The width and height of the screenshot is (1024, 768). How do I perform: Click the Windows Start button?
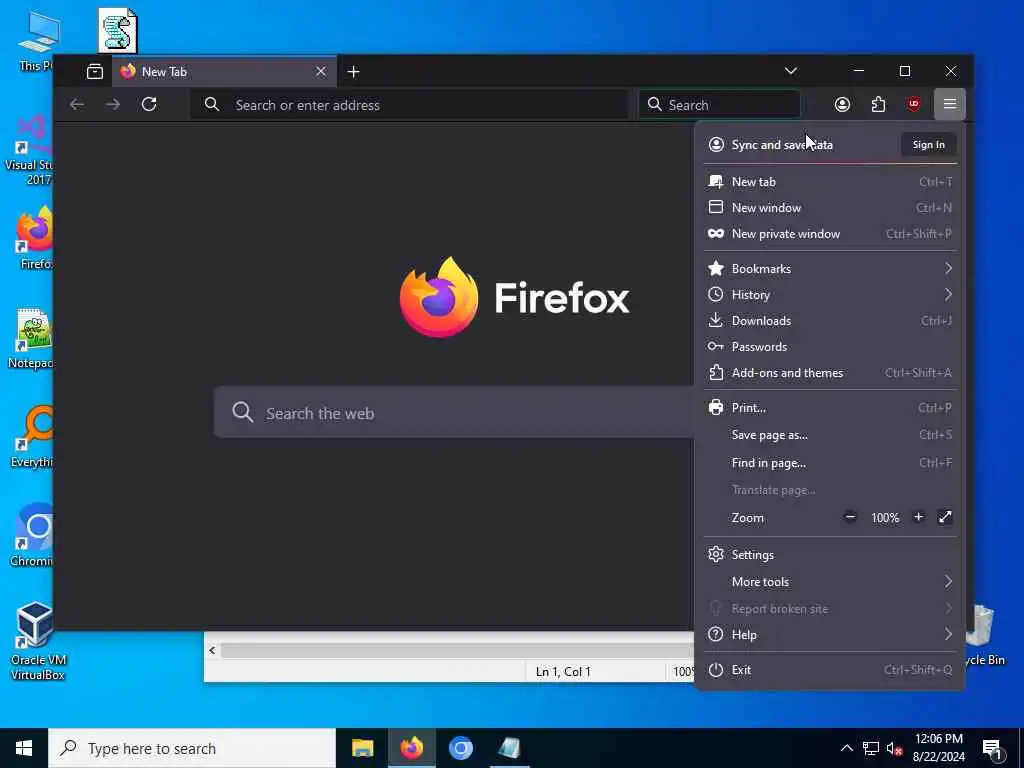pos(24,748)
